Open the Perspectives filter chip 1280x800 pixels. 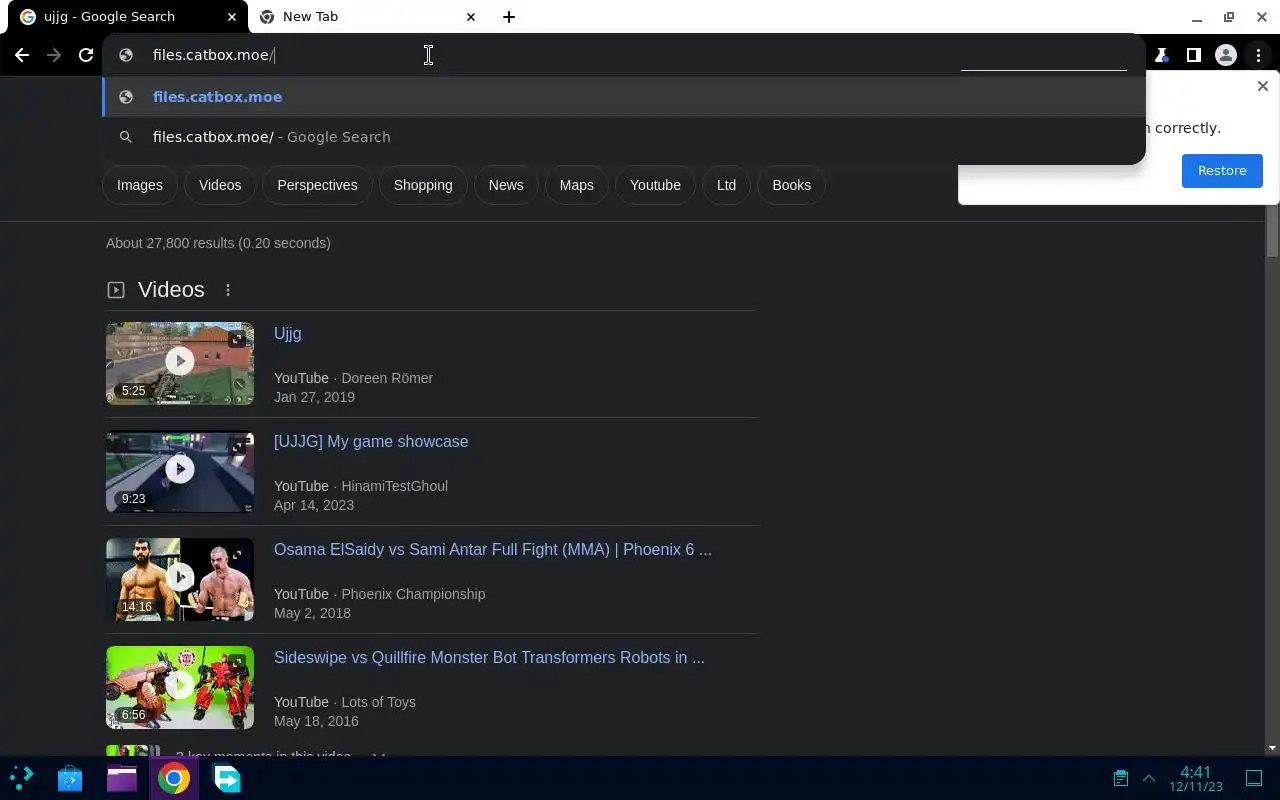click(317, 185)
